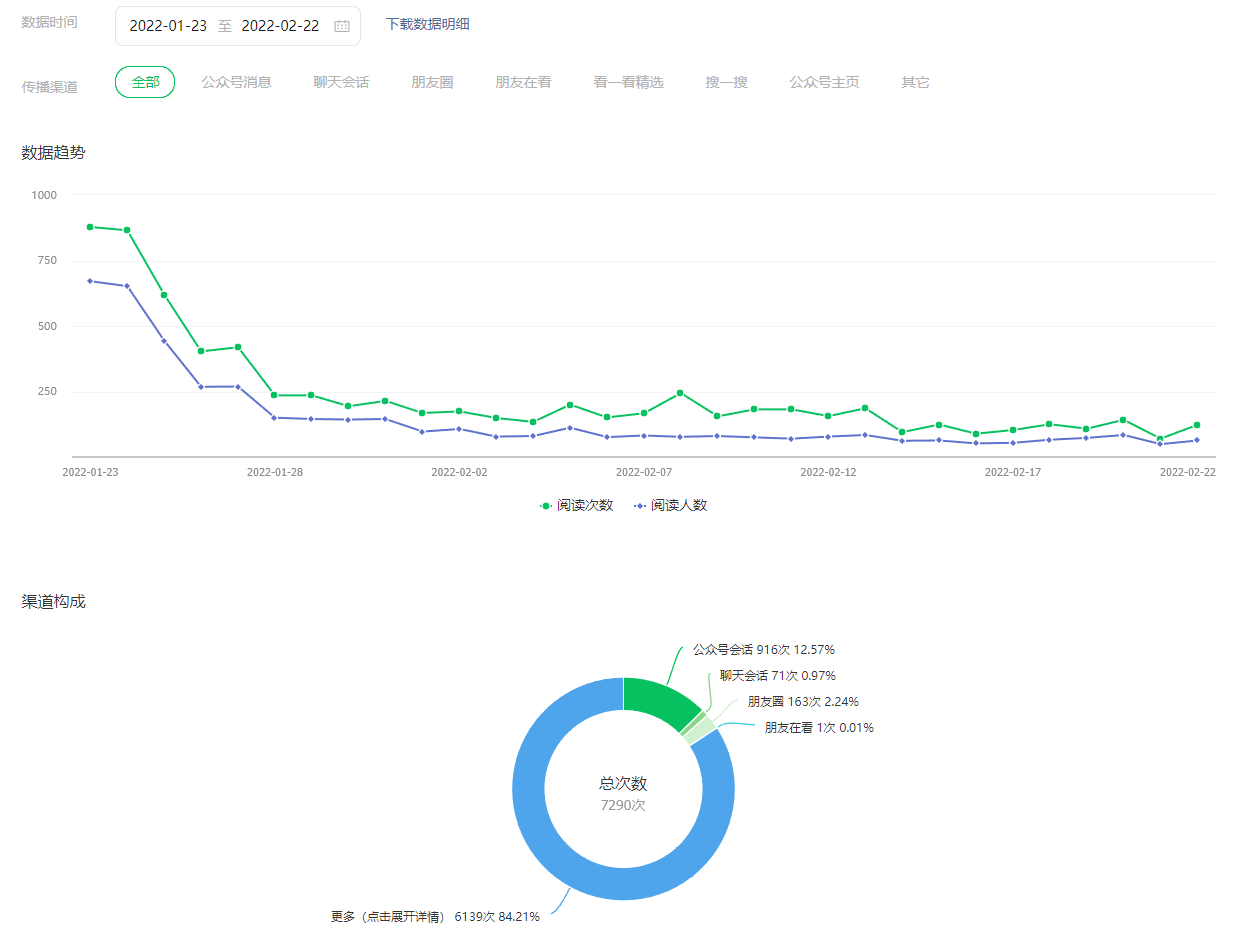Click the 阅读次数 data point on 2022-01-23

point(90,227)
